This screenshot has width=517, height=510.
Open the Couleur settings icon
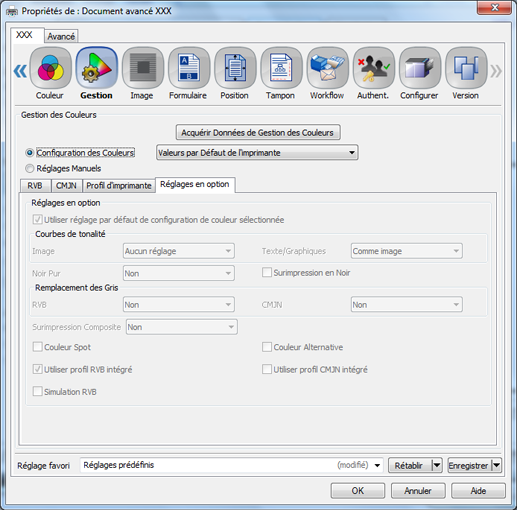point(50,68)
